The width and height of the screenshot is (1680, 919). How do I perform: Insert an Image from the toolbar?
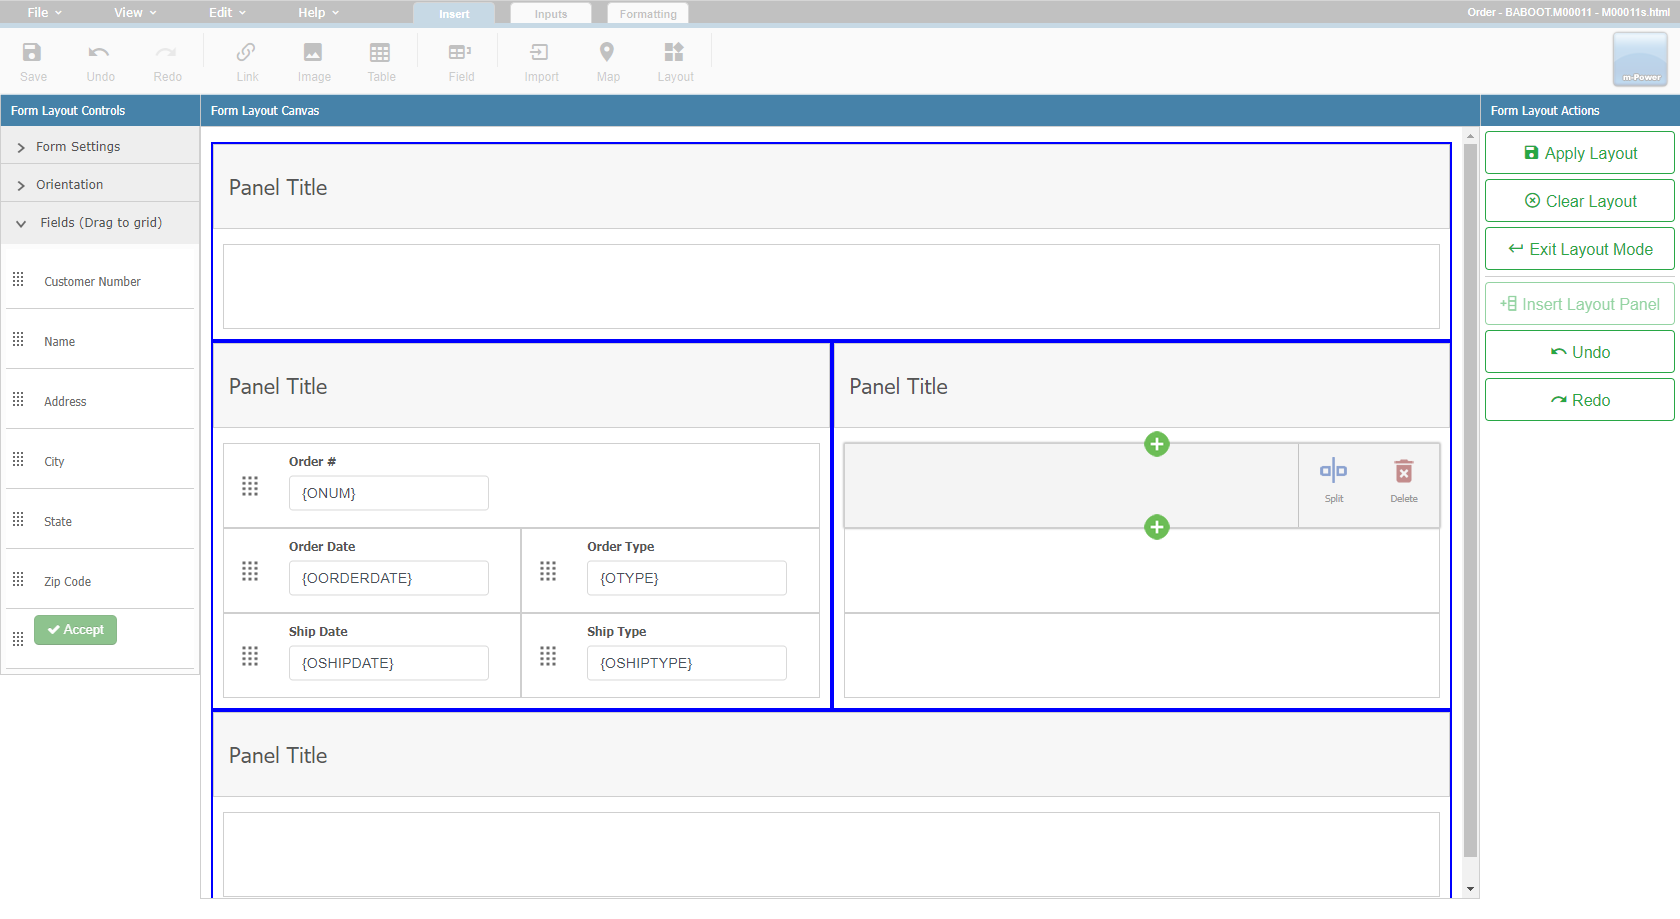coord(313,61)
